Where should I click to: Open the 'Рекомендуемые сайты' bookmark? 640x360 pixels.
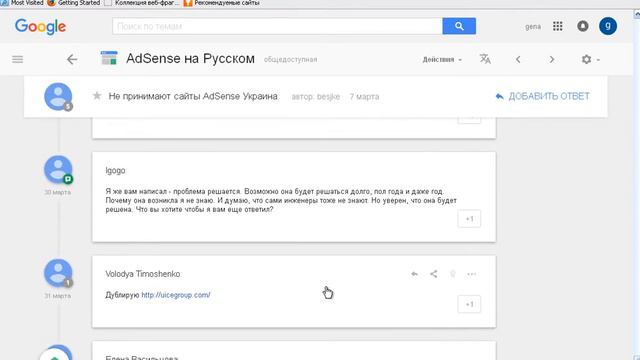[x=222, y=3]
